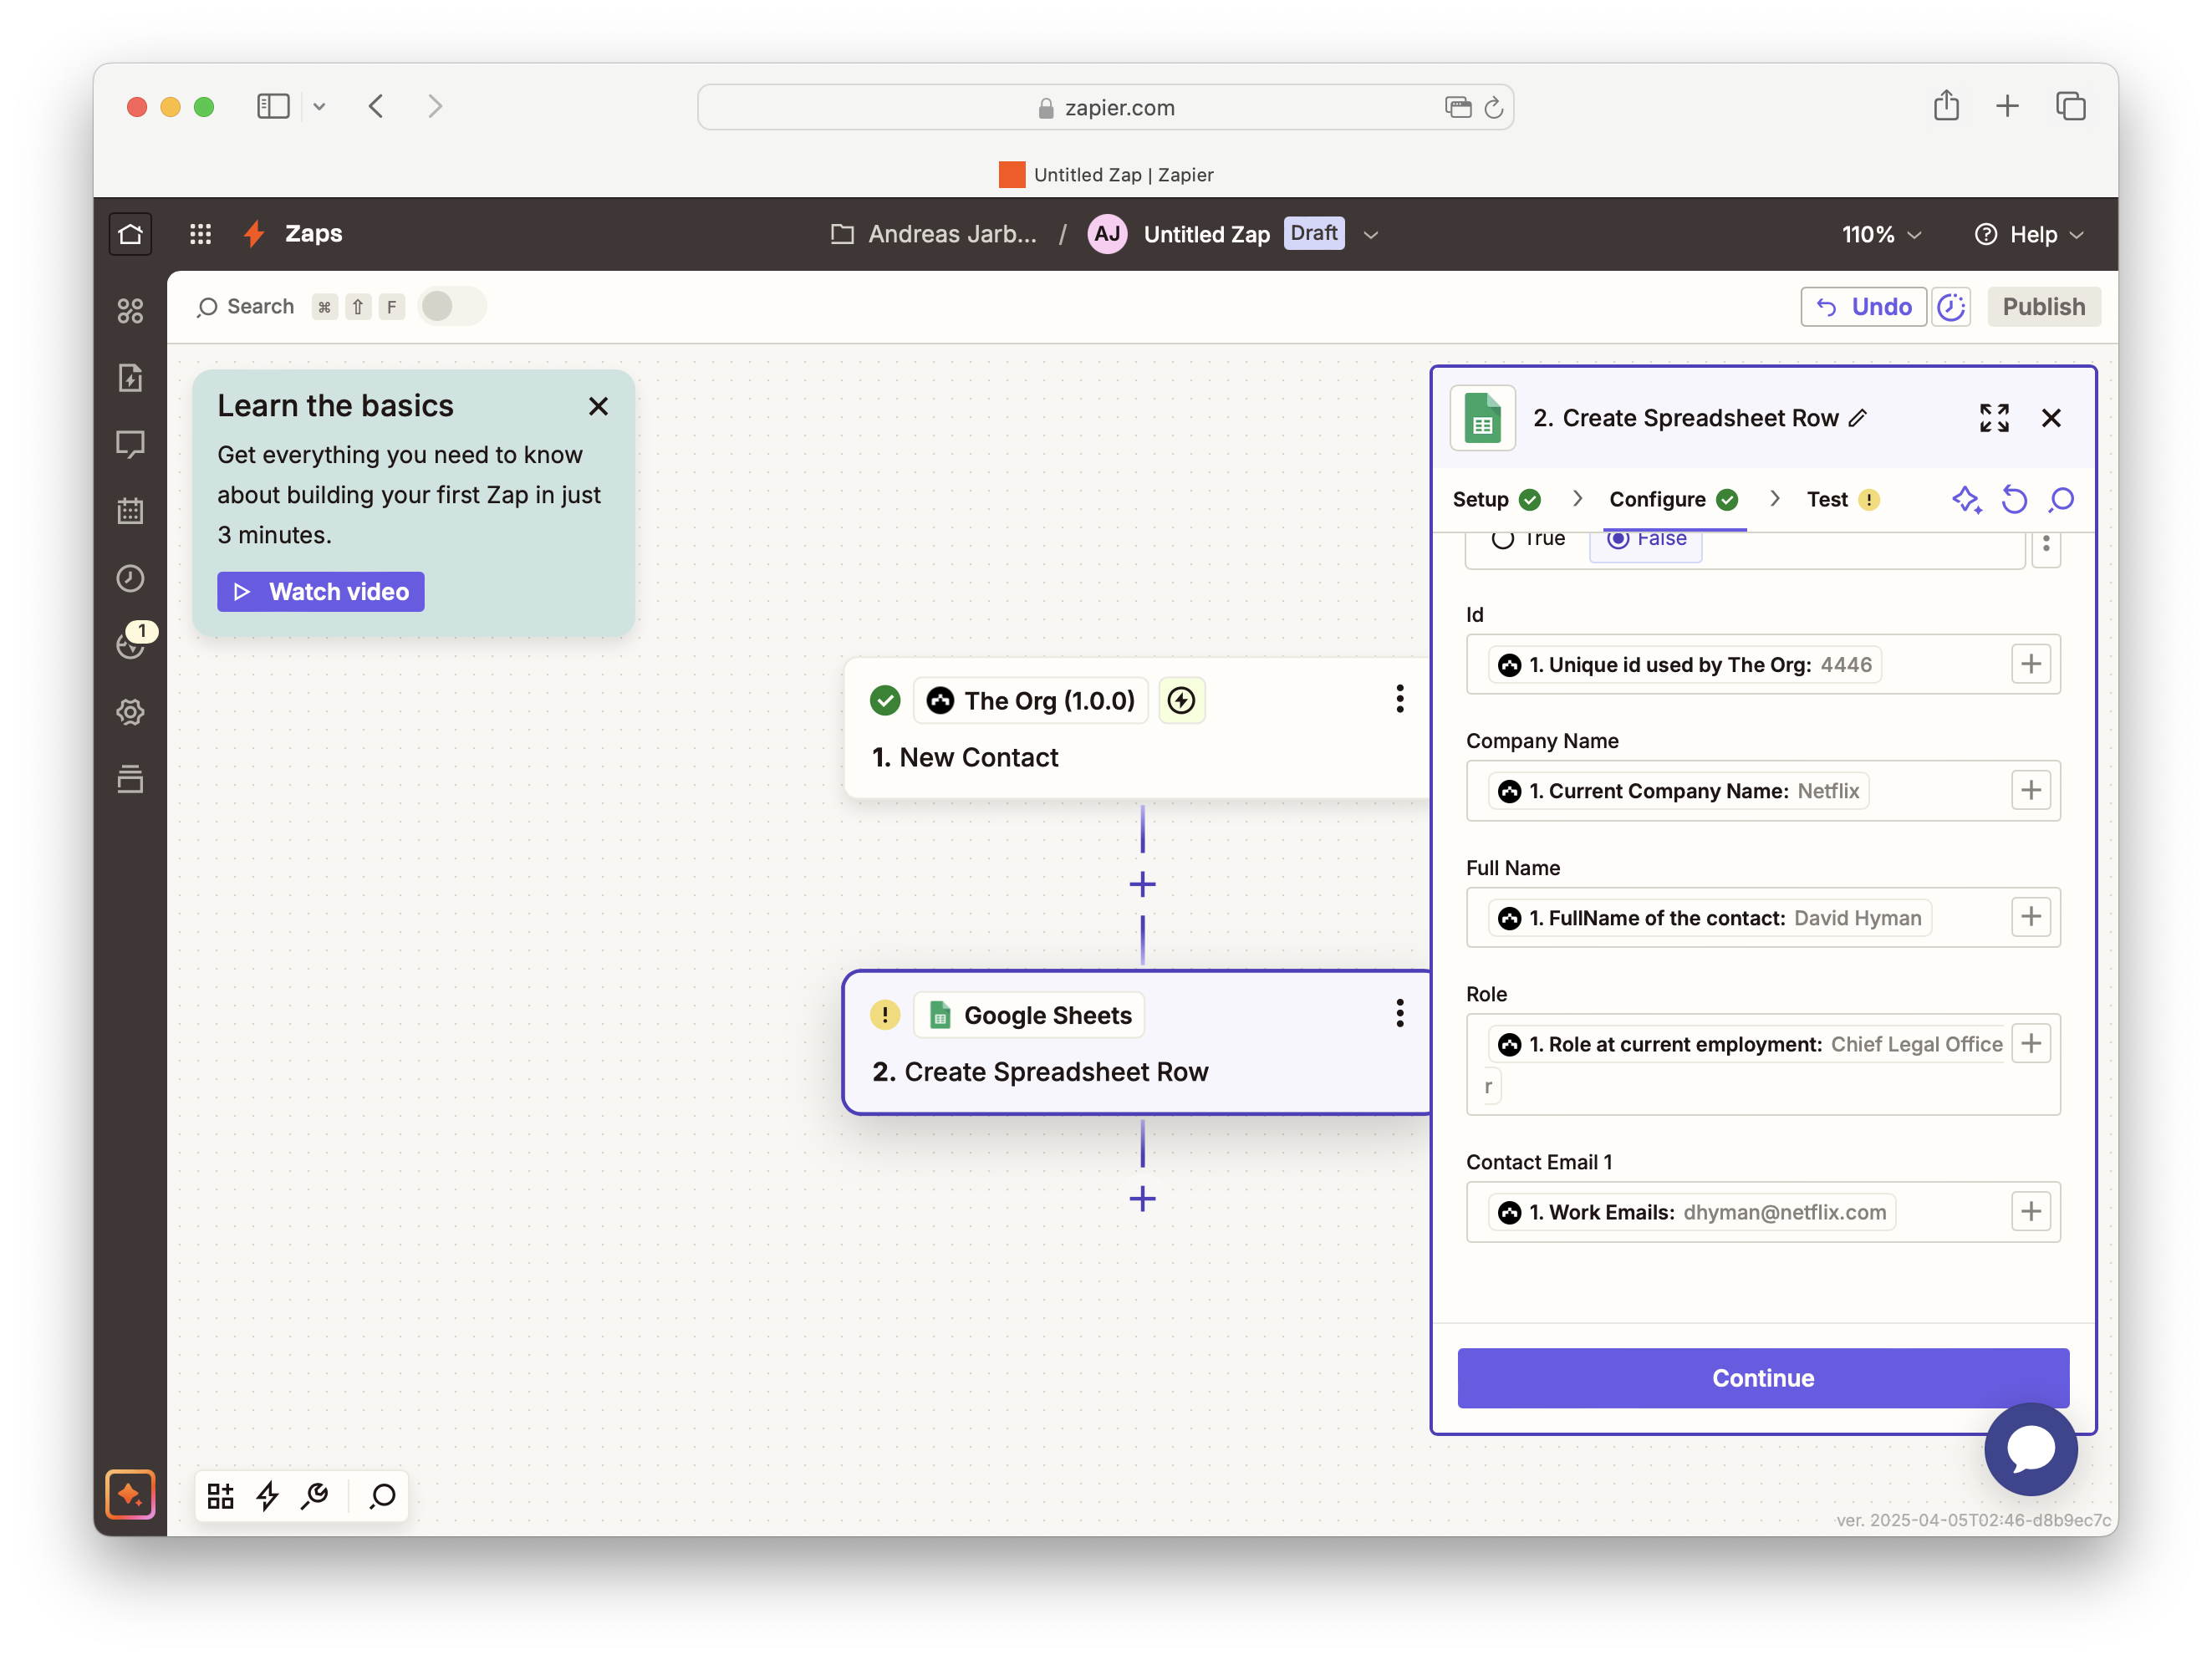Select the True radio option
This screenshot has width=2212, height=1660.
point(1503,540)
